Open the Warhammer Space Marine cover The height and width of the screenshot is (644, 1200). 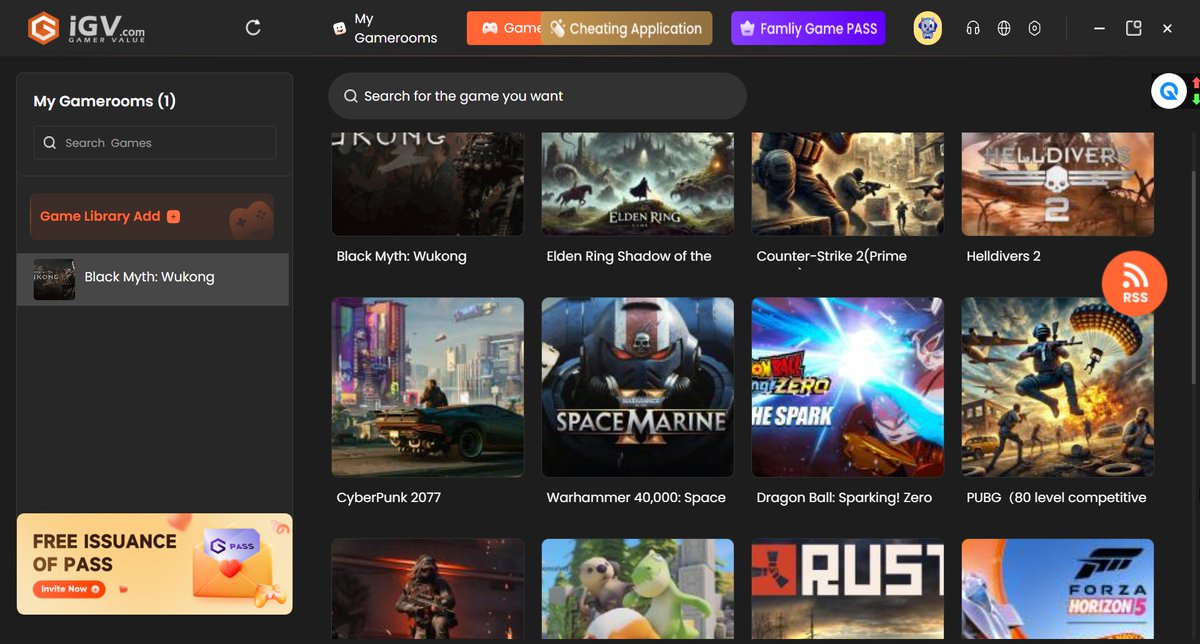[x=637, y=387]
